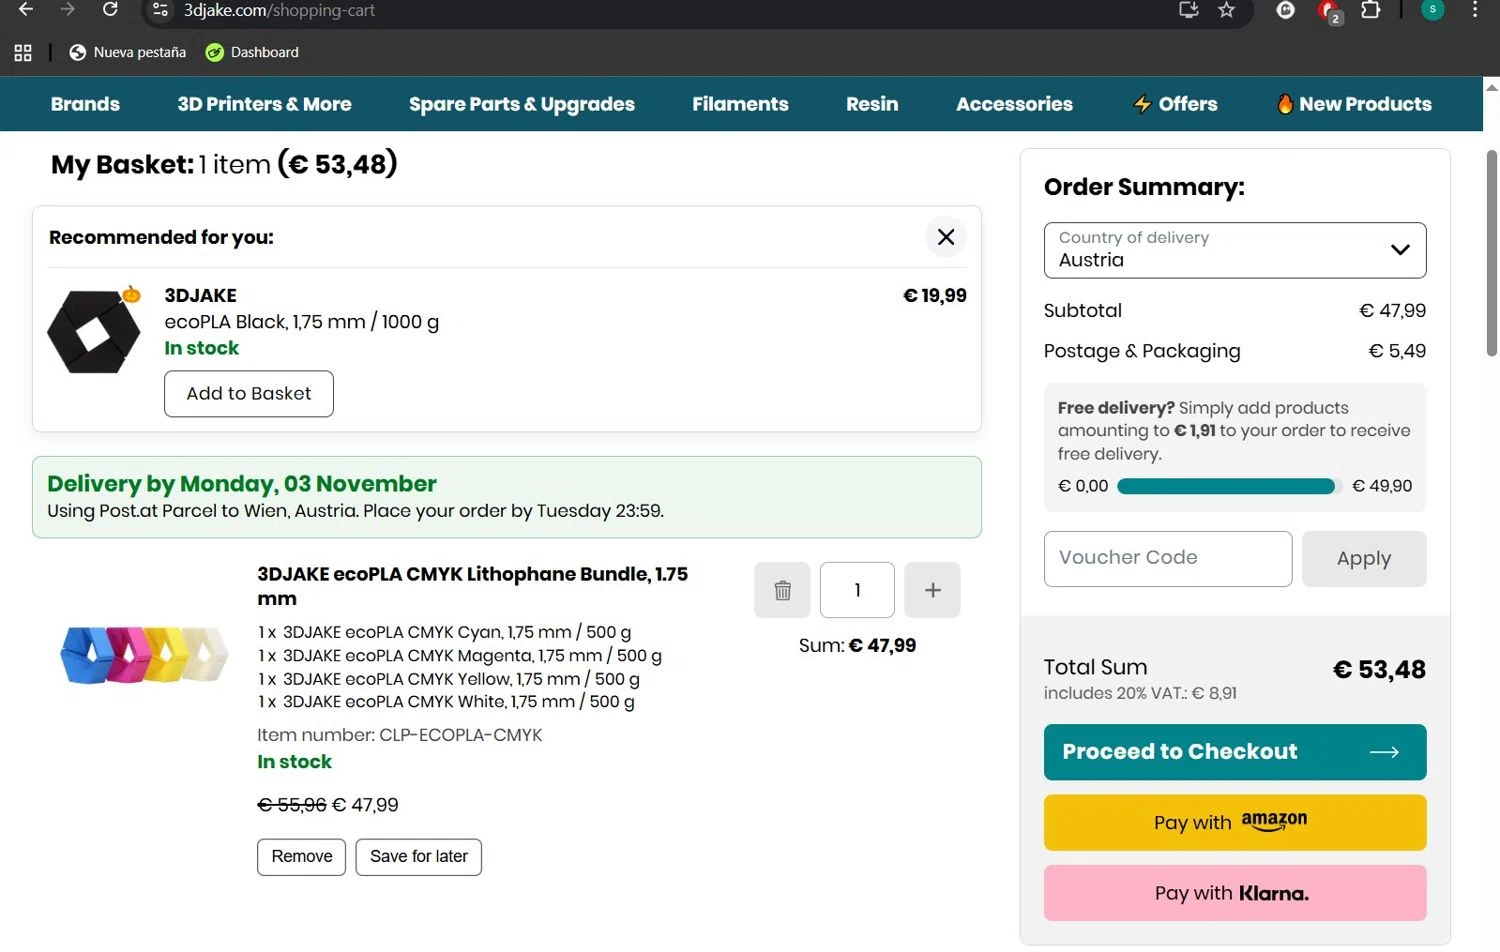The width and height of the screenshot is (1500, 952).
Task: Delete item with trash icon
Action: click(782, 590)
